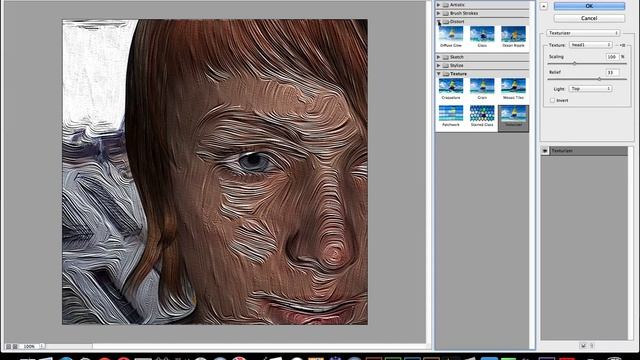Screen dimensions: 640x360
Task: Zoom out the preview with minus button
Action: [8, 347]
